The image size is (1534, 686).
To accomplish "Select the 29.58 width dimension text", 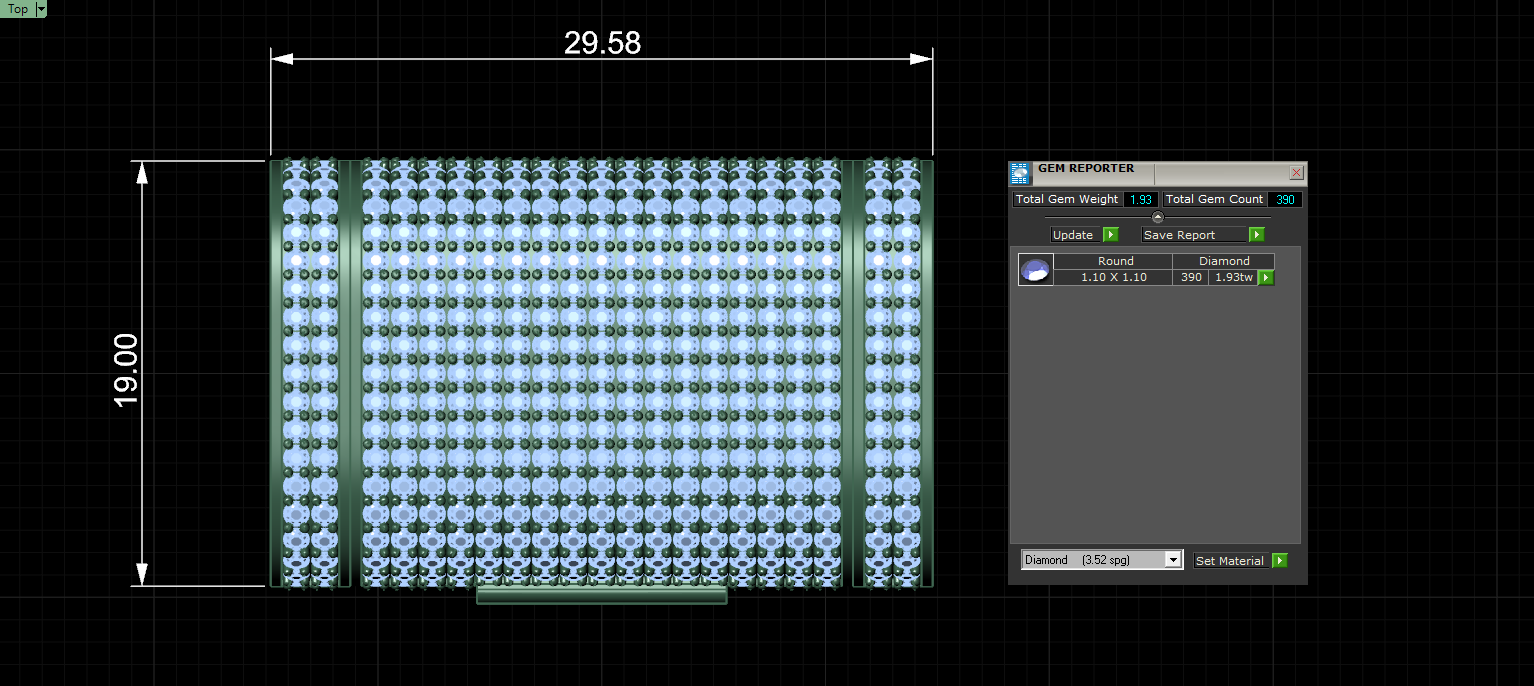I will pyautogui.click(x=602, y=43).
